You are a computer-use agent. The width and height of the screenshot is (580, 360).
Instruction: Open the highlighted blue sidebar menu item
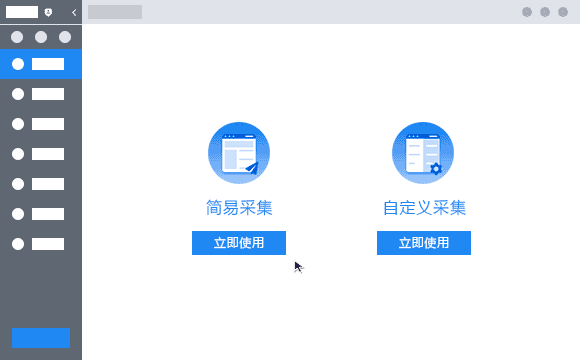point(41,64)
